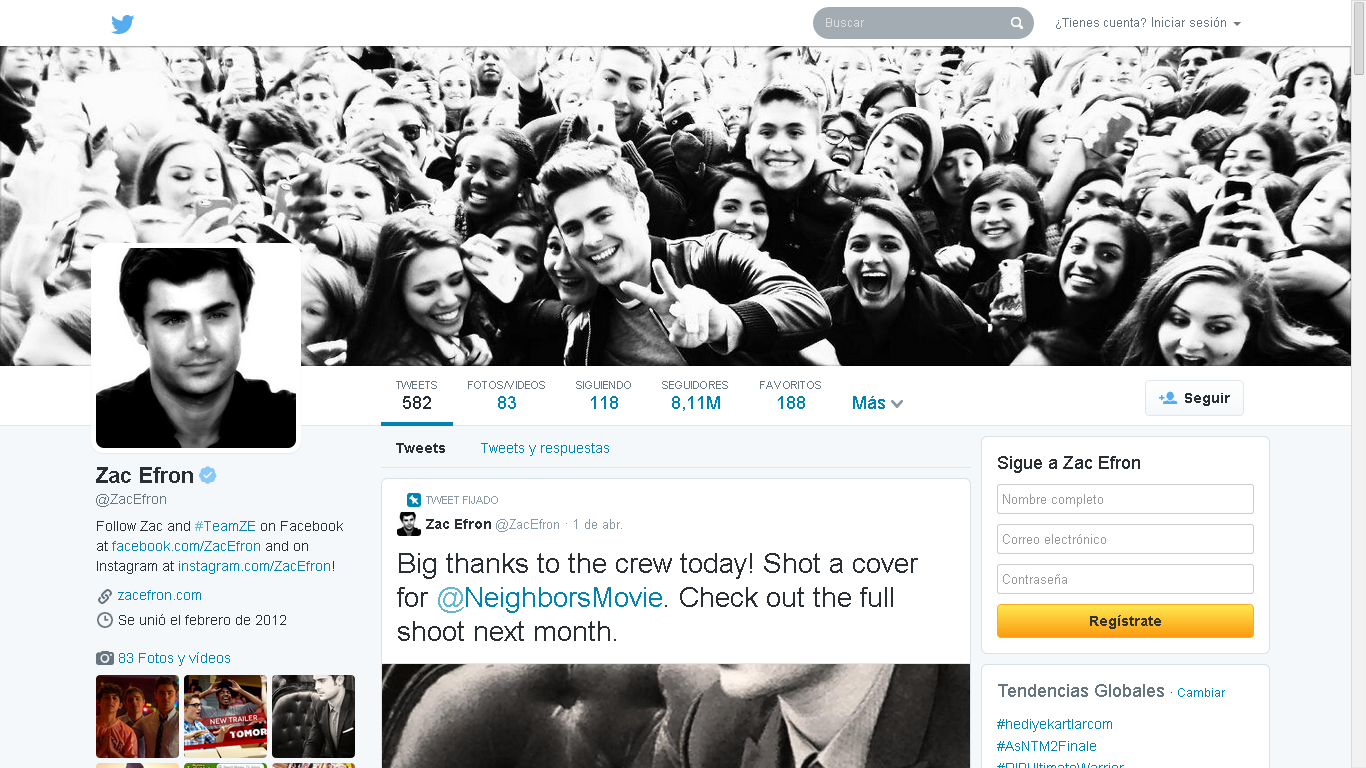The height and width of the screenshot is (768, 1366).
Task: Open the Iniciar sesión dropdown
Action: (1148, 23)
